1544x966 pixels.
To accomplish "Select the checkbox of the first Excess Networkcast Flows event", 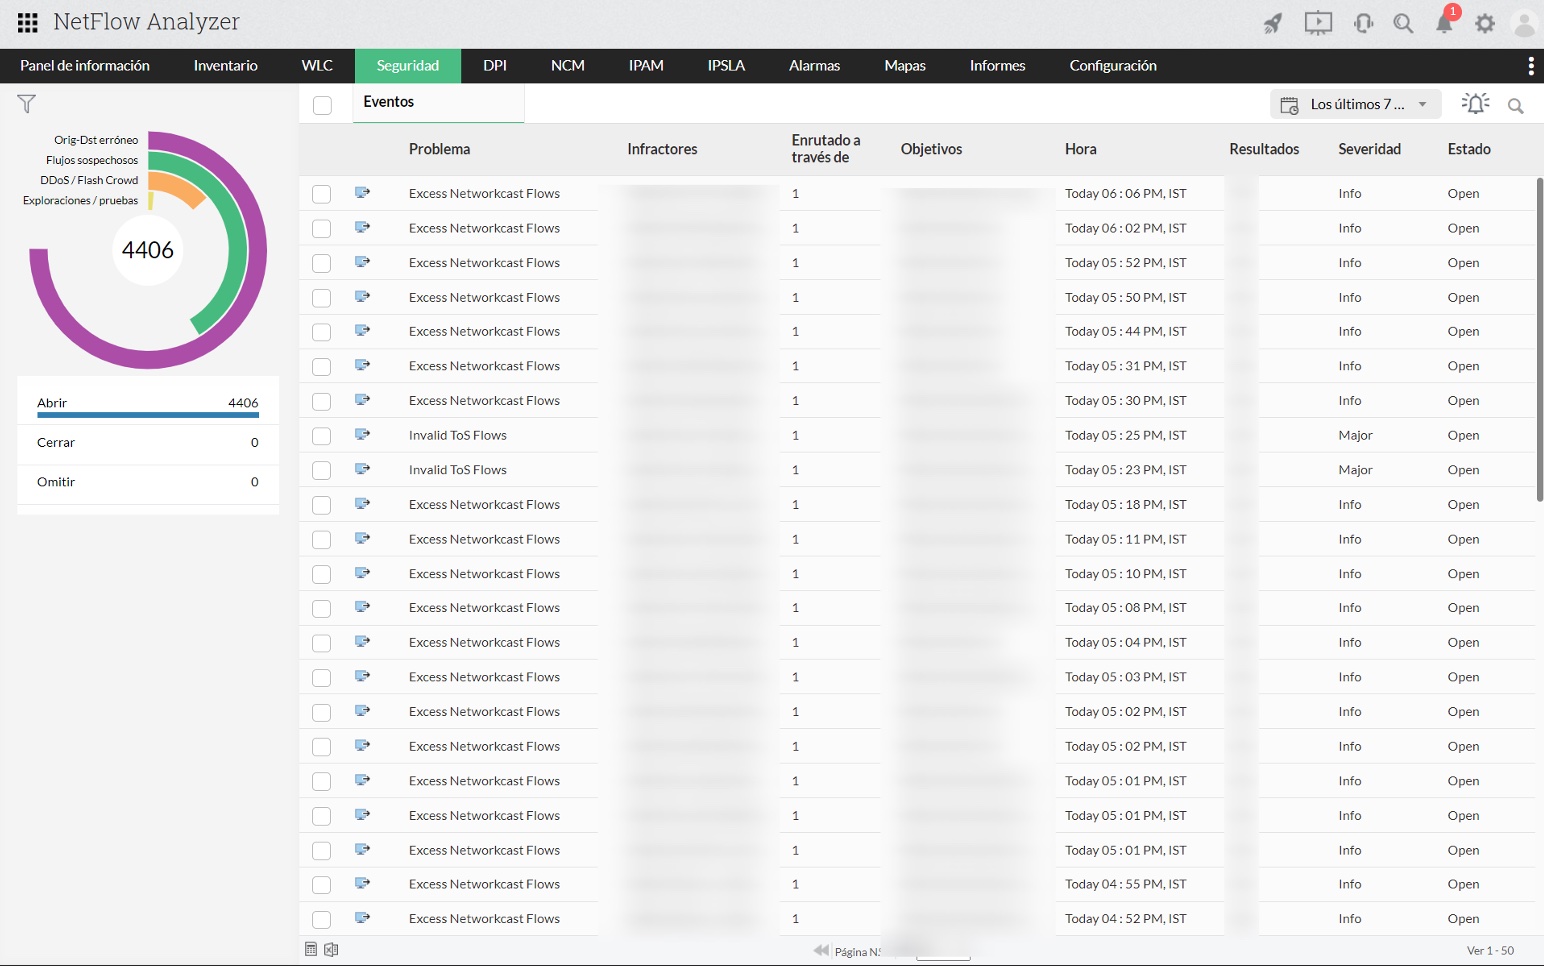I will coord(321,193).
